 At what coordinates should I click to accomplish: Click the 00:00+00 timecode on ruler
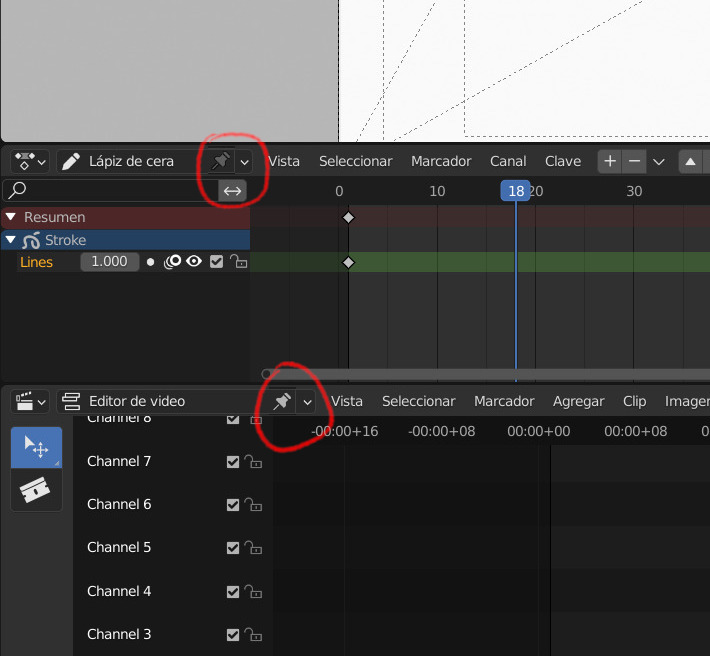538,431
